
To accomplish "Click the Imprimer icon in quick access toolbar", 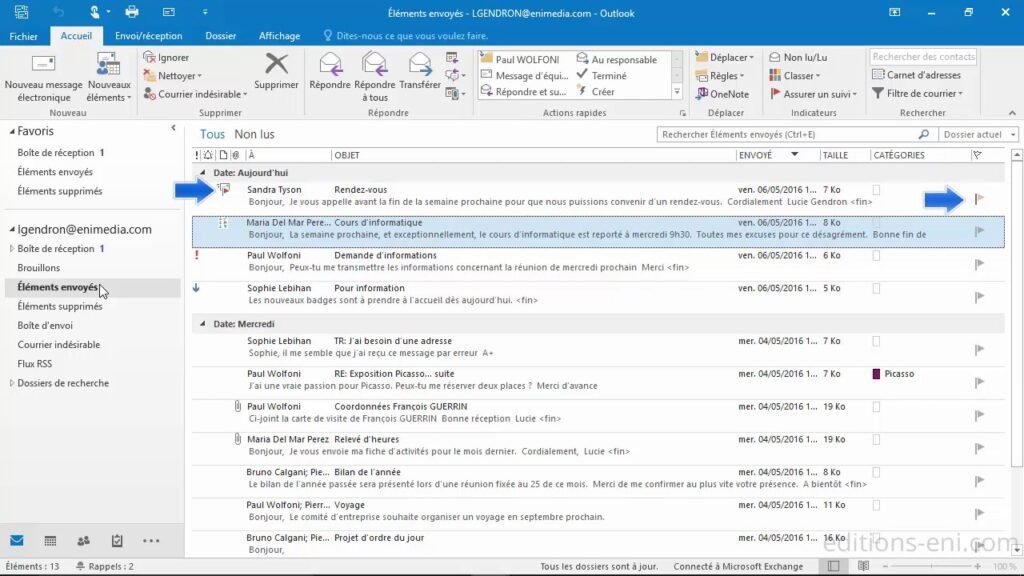I will coord(131,12).
